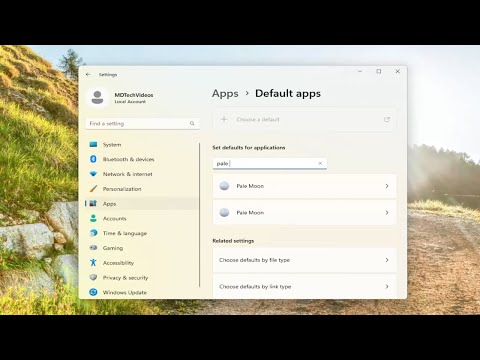
Task: Click the Apps breadcrumb link
Action: pos(225,94)
